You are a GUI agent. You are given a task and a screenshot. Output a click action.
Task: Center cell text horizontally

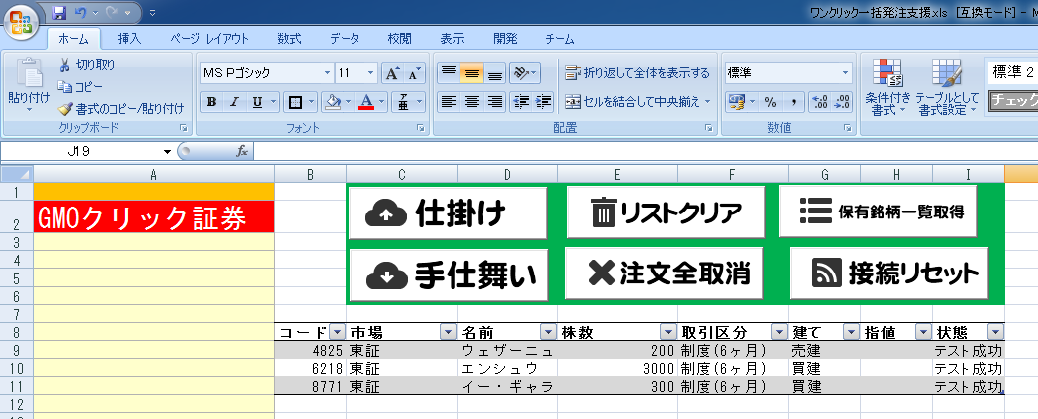coord(472,102)
